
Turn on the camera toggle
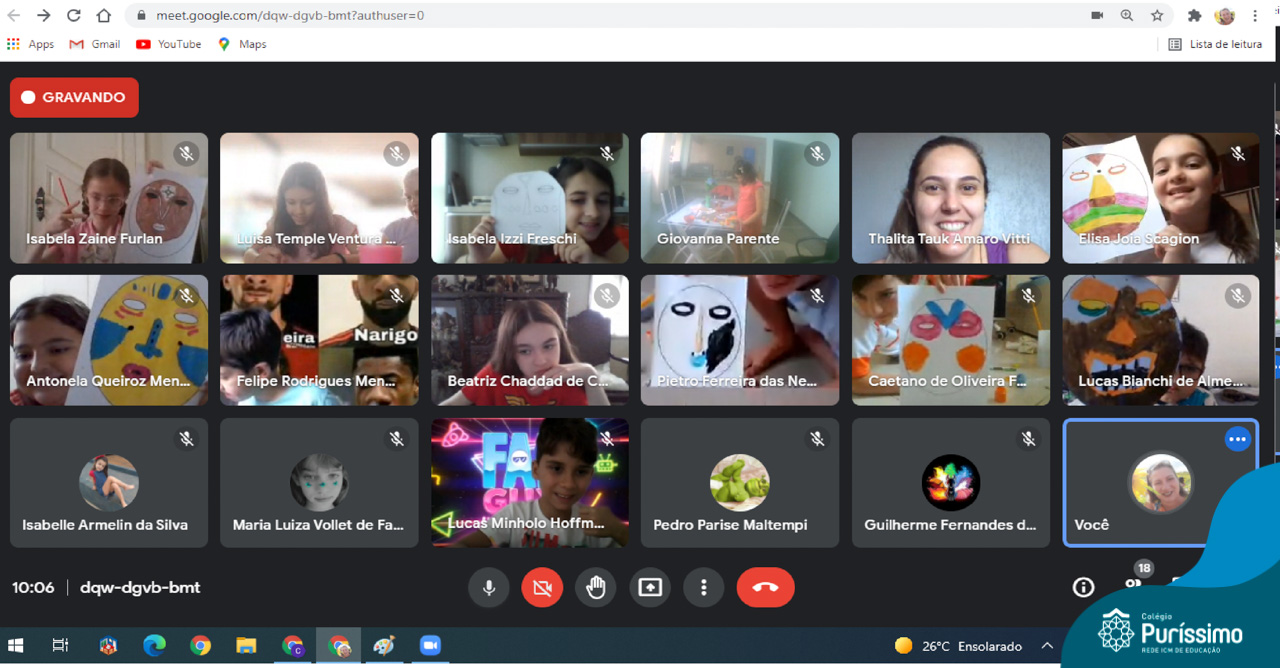542,588
